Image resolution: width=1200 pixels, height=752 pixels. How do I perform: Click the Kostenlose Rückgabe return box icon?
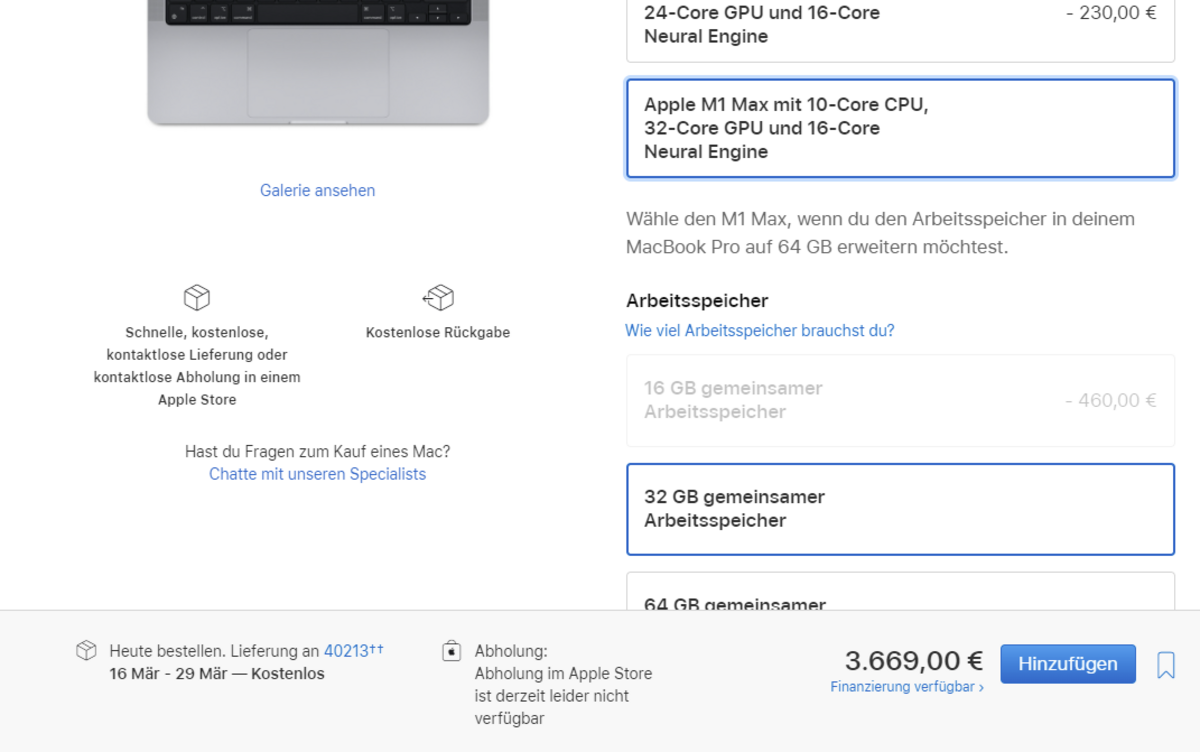(x=438, y=297)
